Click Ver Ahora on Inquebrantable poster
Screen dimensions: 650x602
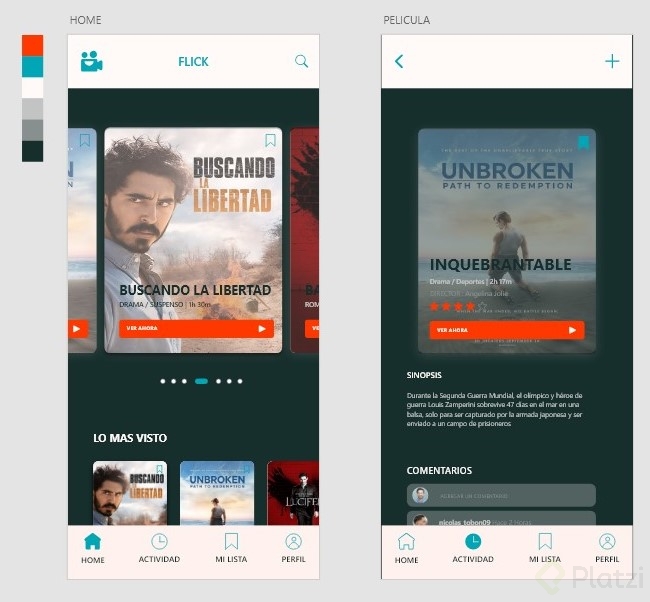click(507, 330)
